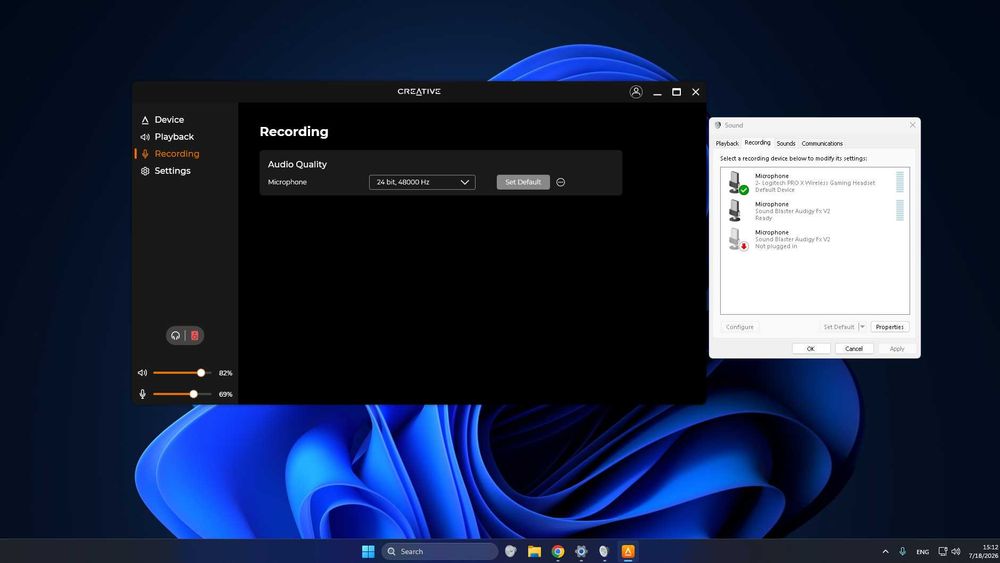Show hidden tray icons chevron
1000x563 pixels.
[x=885, y=552]
